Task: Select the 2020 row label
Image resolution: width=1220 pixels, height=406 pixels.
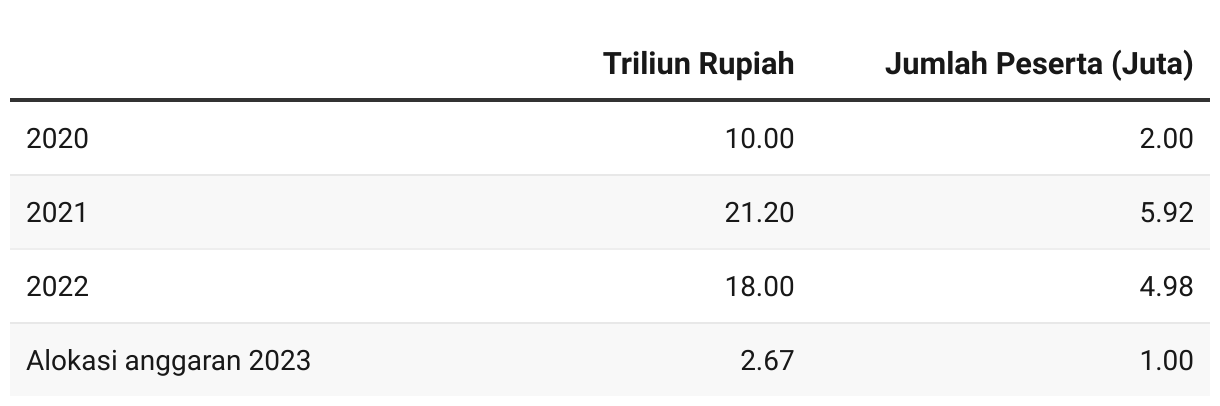Action: (57, 138)
